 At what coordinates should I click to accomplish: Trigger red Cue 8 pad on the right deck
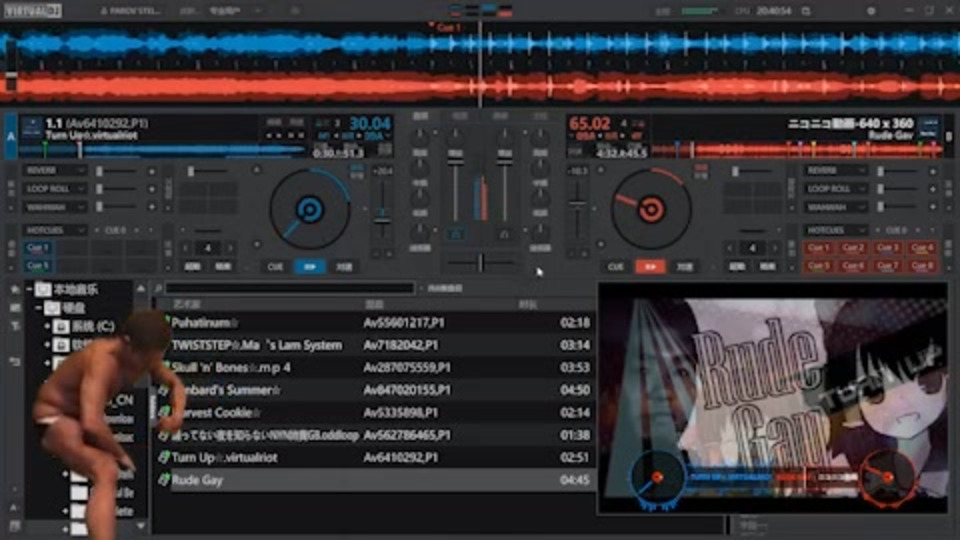click(x=922, y=266)
